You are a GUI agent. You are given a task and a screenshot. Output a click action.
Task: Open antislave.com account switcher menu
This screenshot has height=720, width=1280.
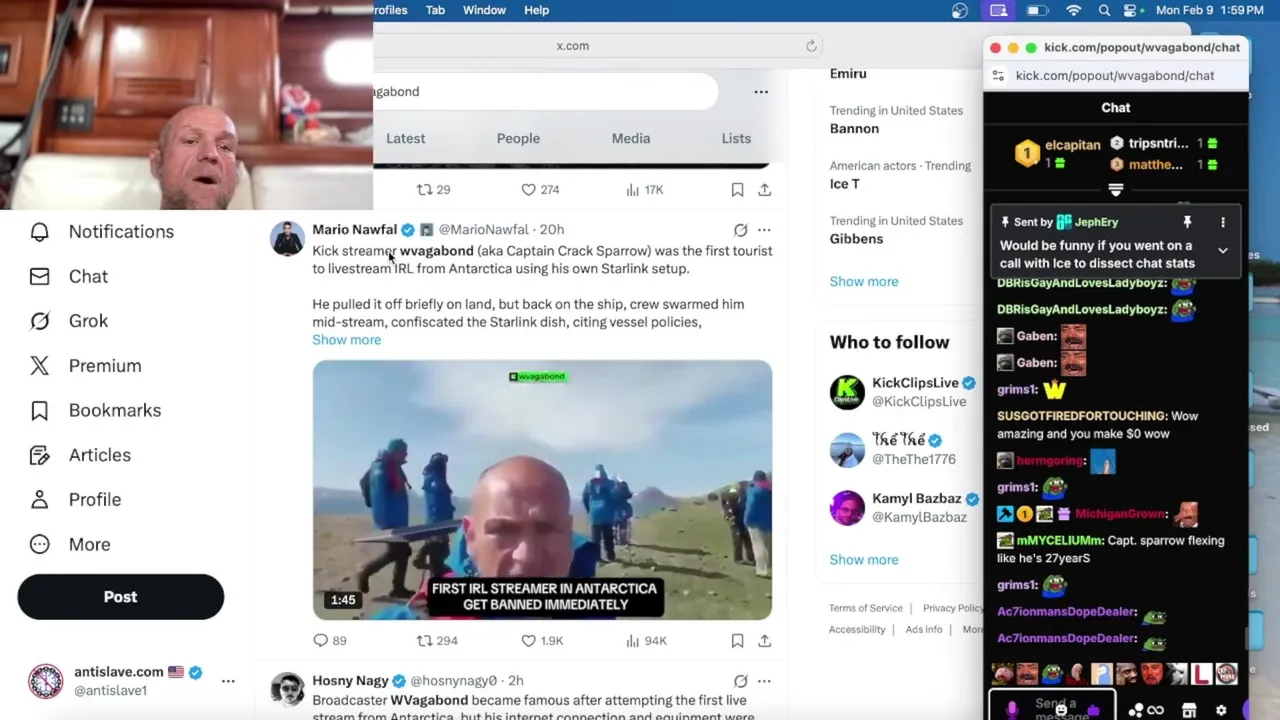228,681
